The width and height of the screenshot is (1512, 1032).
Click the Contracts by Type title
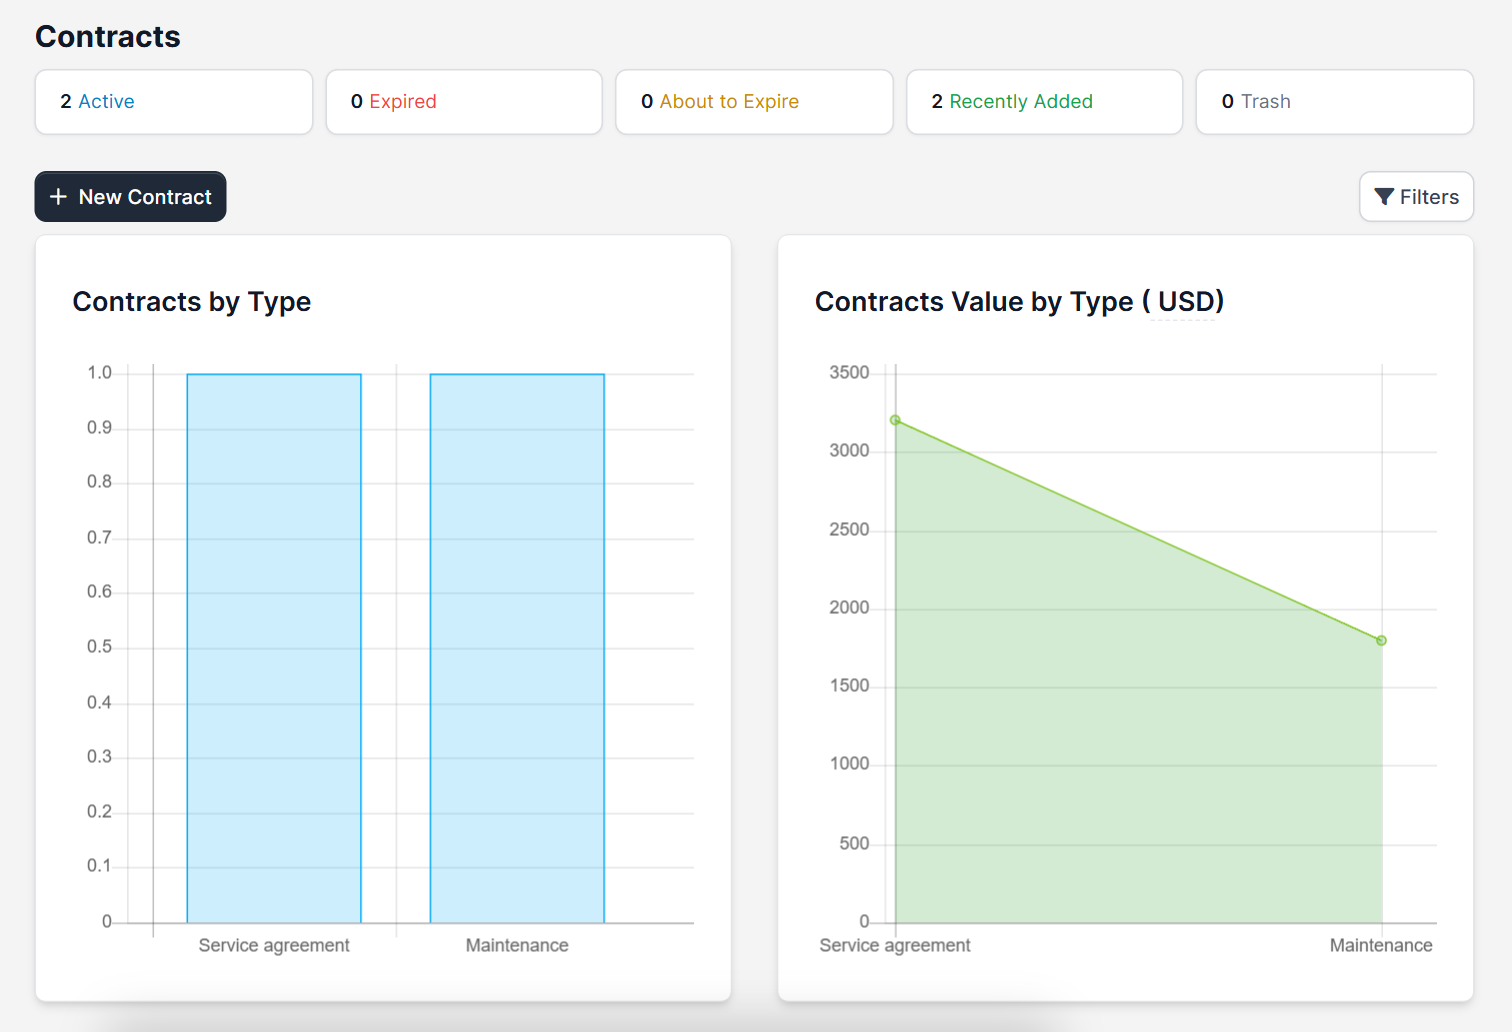192,302
